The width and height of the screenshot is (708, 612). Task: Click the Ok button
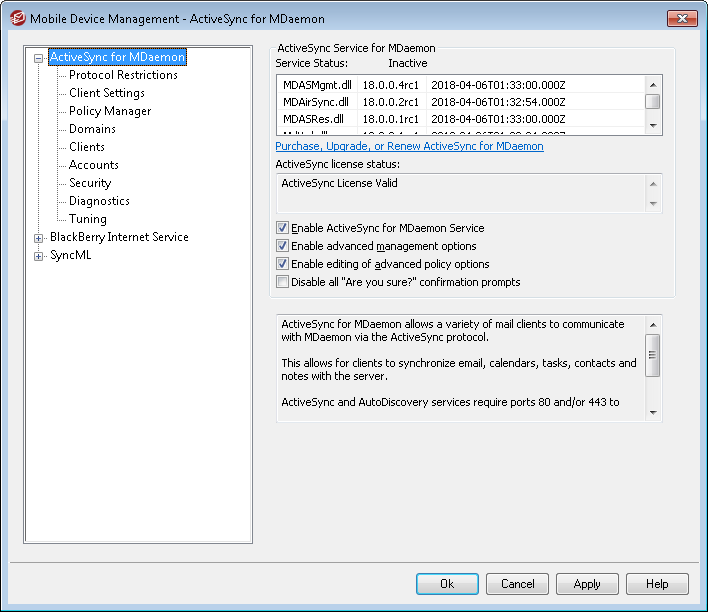tap(447, 584)
